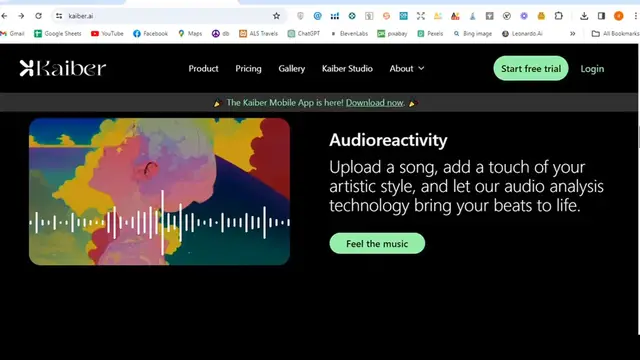
Task: Click the orange swirl extension icon
Action: pos(386,16)
